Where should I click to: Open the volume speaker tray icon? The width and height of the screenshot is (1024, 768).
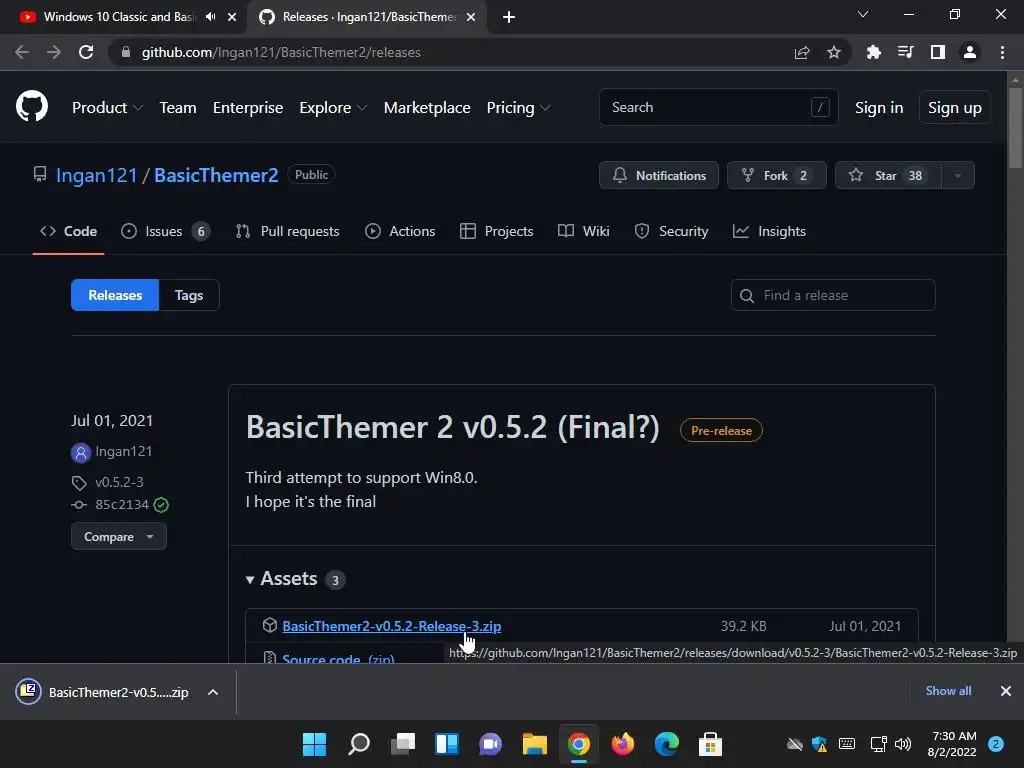tap(903, 744)
